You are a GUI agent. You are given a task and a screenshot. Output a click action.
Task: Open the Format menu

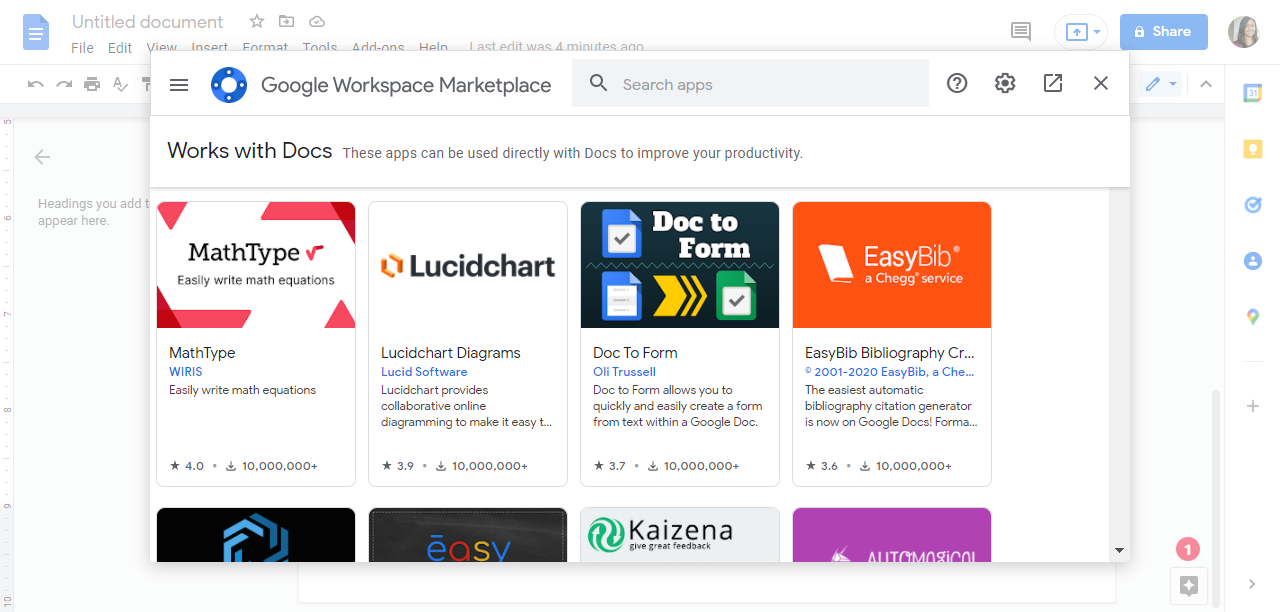[x=265, y=47]
